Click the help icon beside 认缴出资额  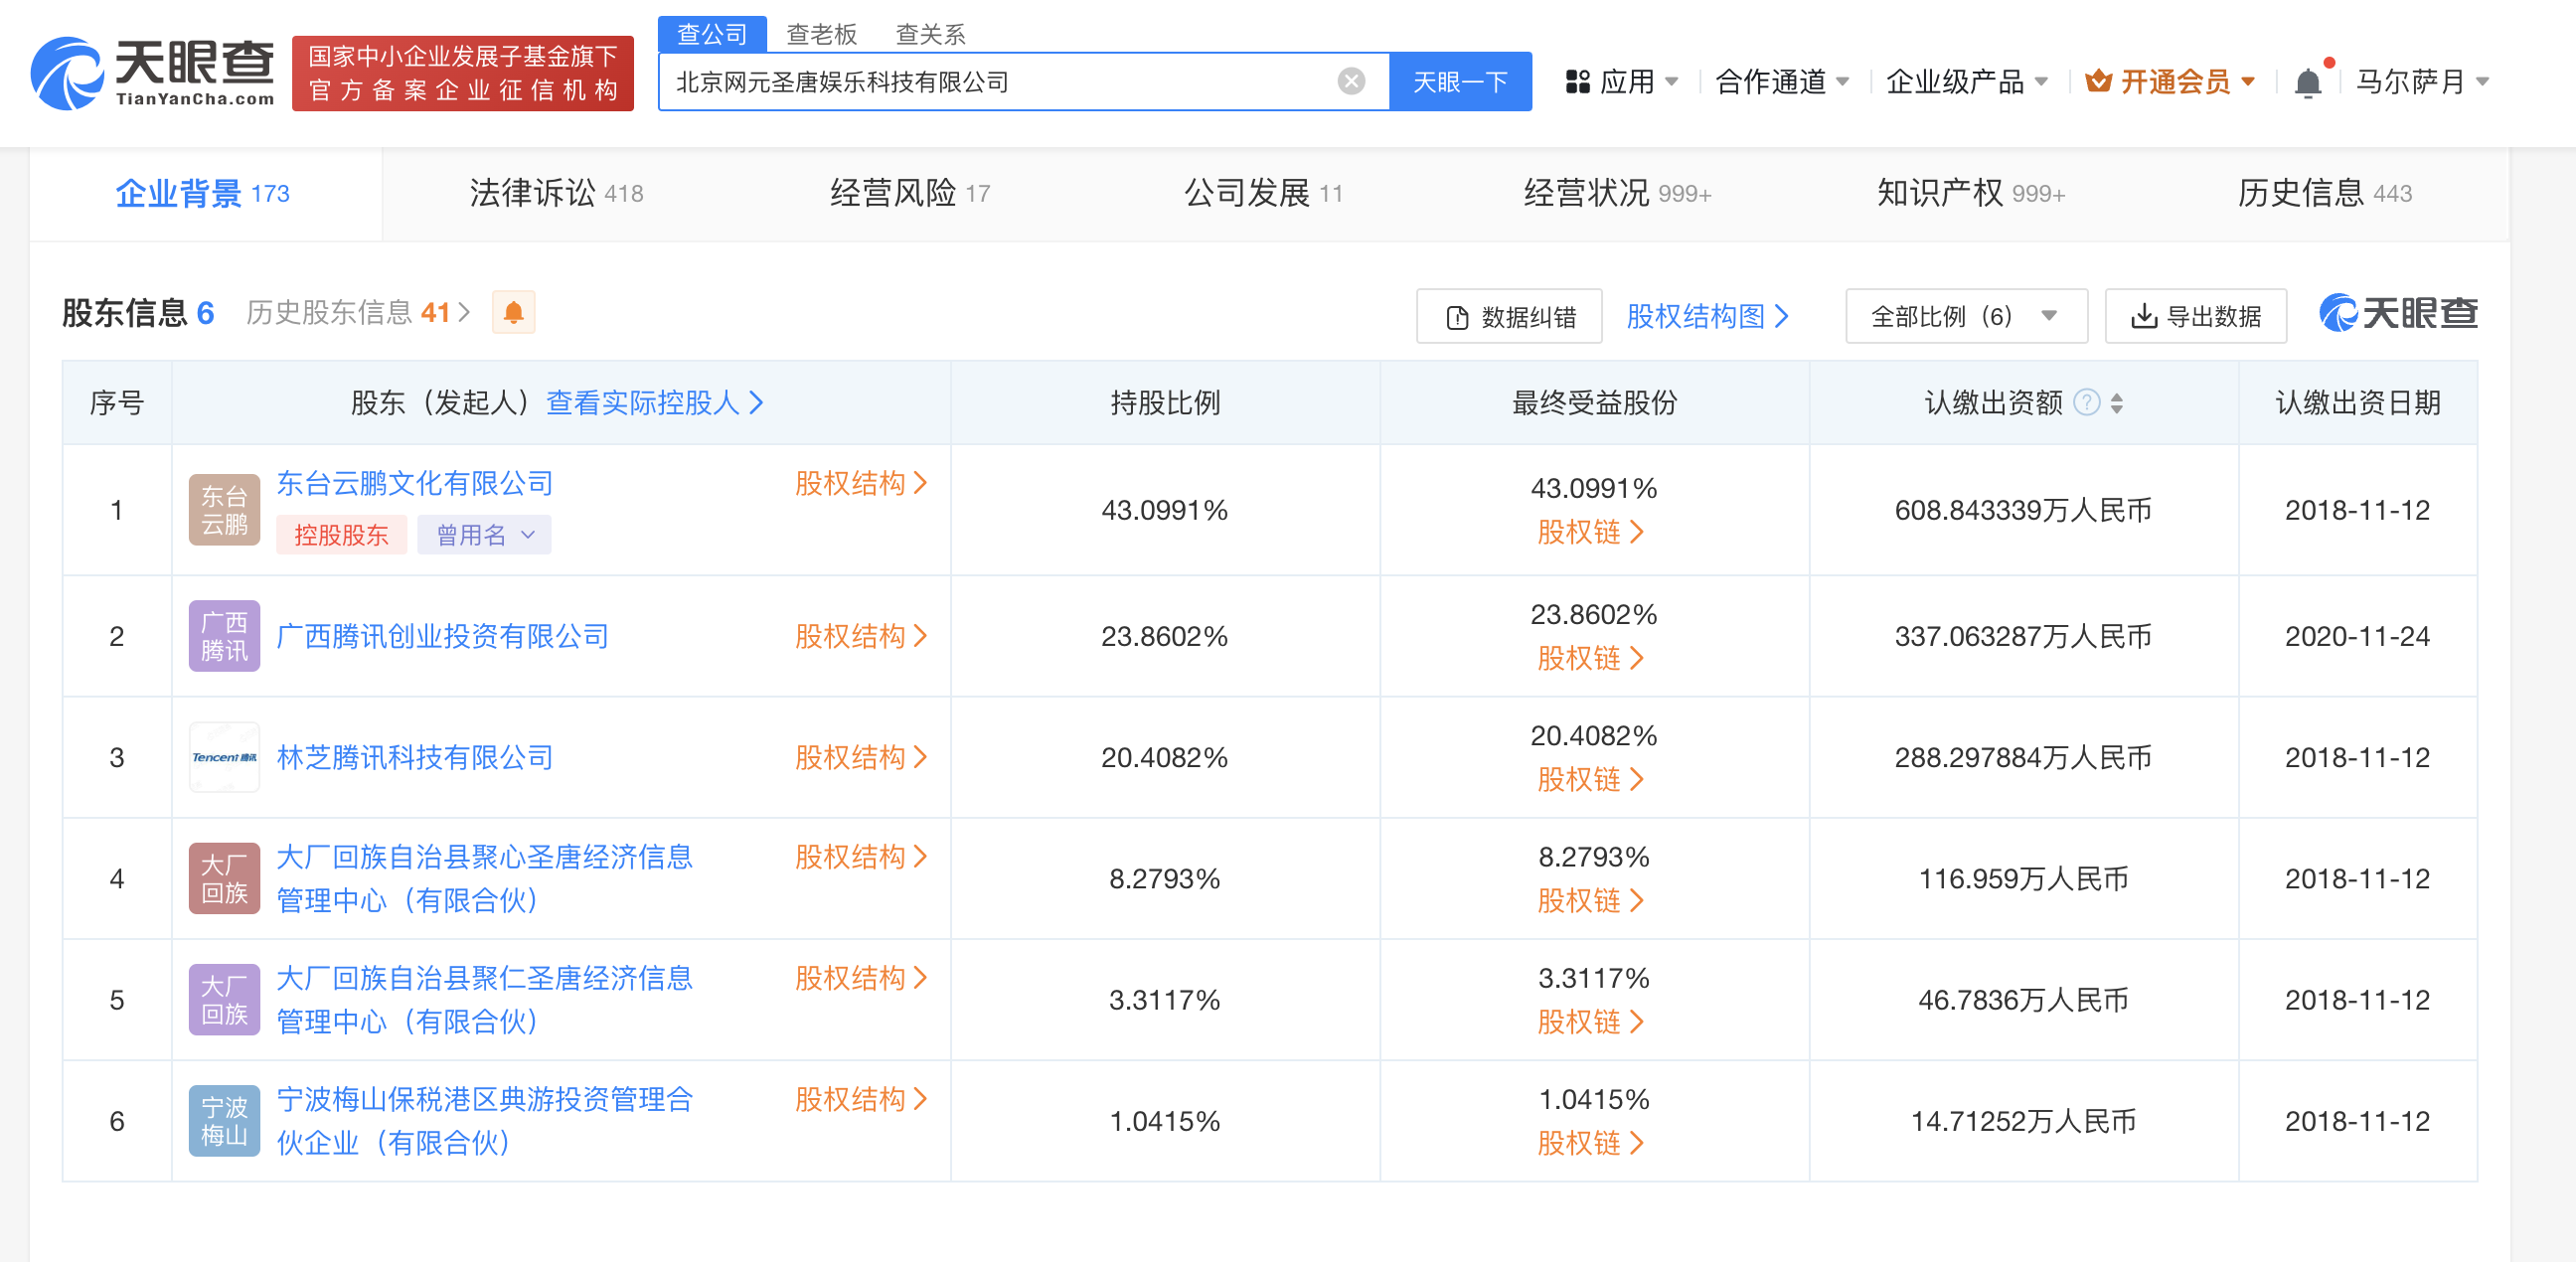(x=2087, y=402)
